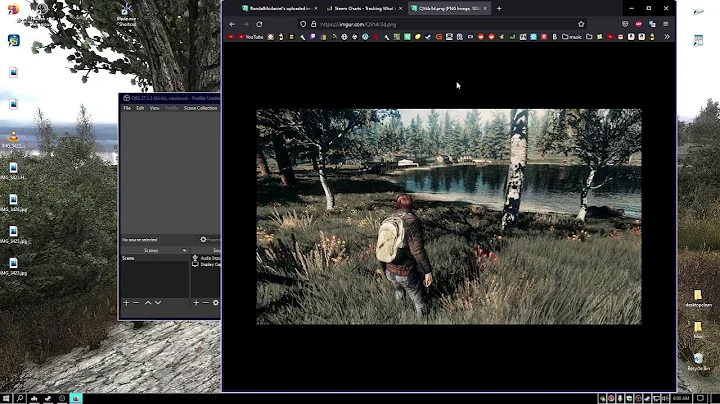Viewport: 720px width, 404px height.
Task: Open the purple Twitch bookmark
Action: tap(313, 37)
